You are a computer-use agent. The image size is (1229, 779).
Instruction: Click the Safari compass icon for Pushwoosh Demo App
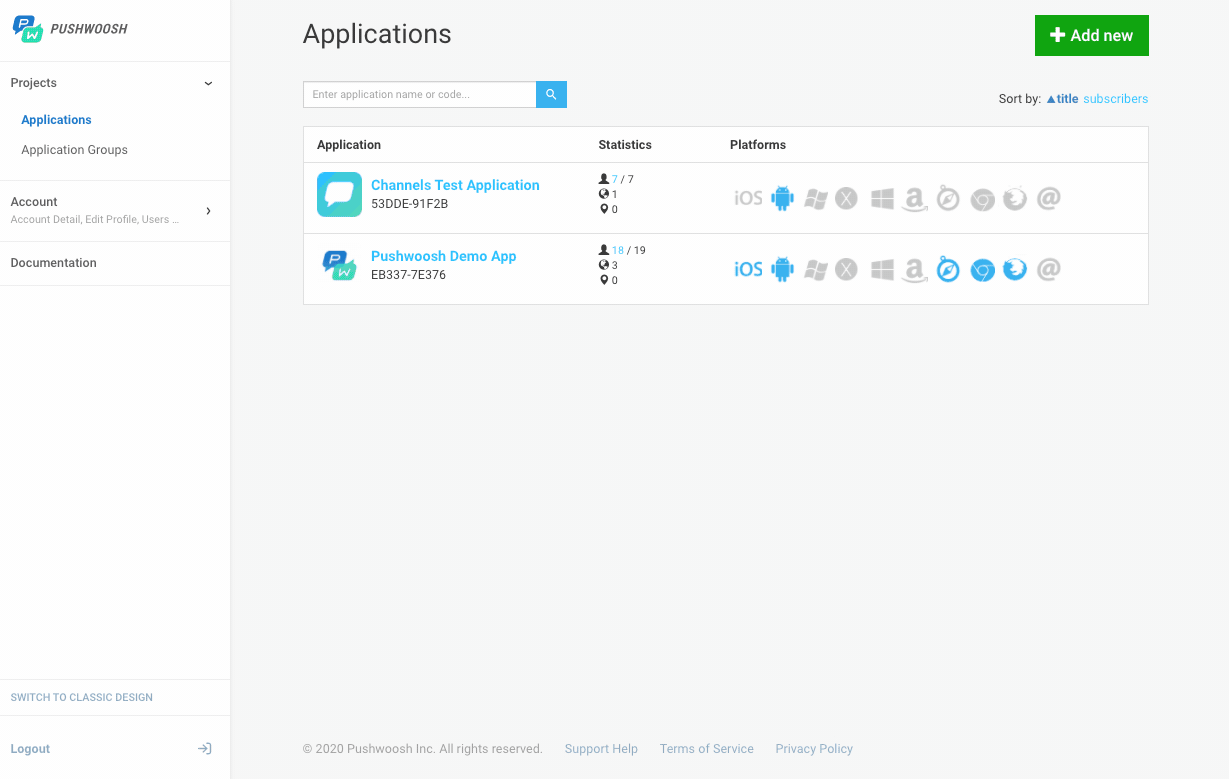point(948,269)
